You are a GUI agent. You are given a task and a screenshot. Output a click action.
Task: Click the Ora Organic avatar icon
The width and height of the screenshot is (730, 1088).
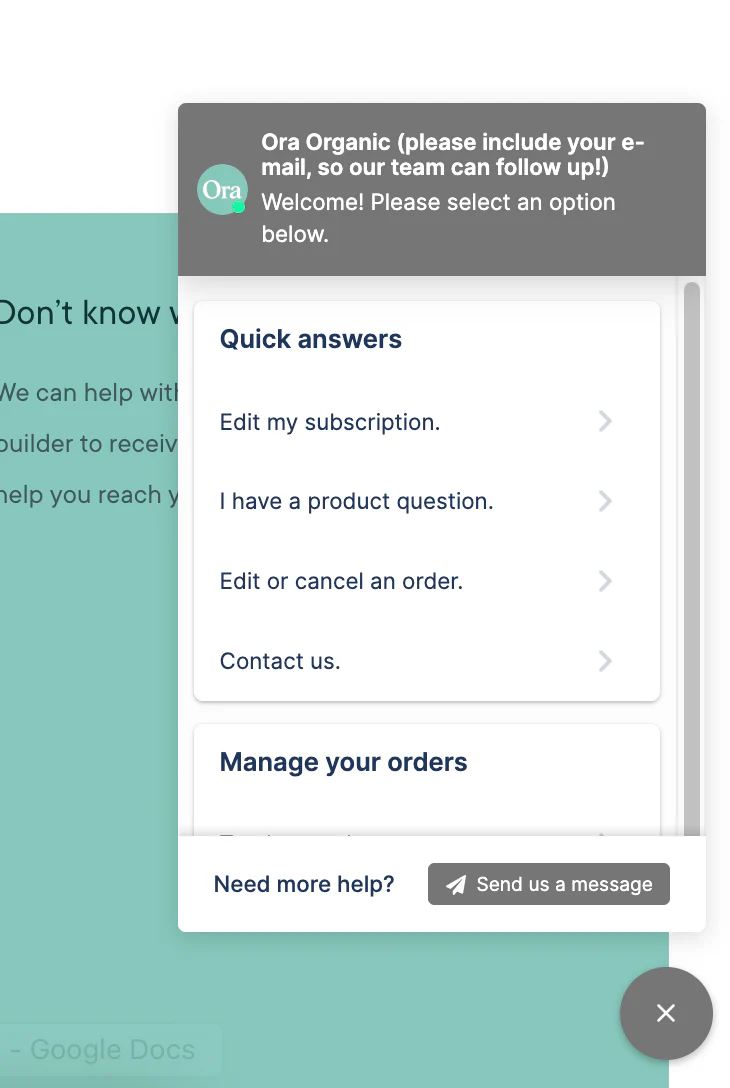[221, 189]
